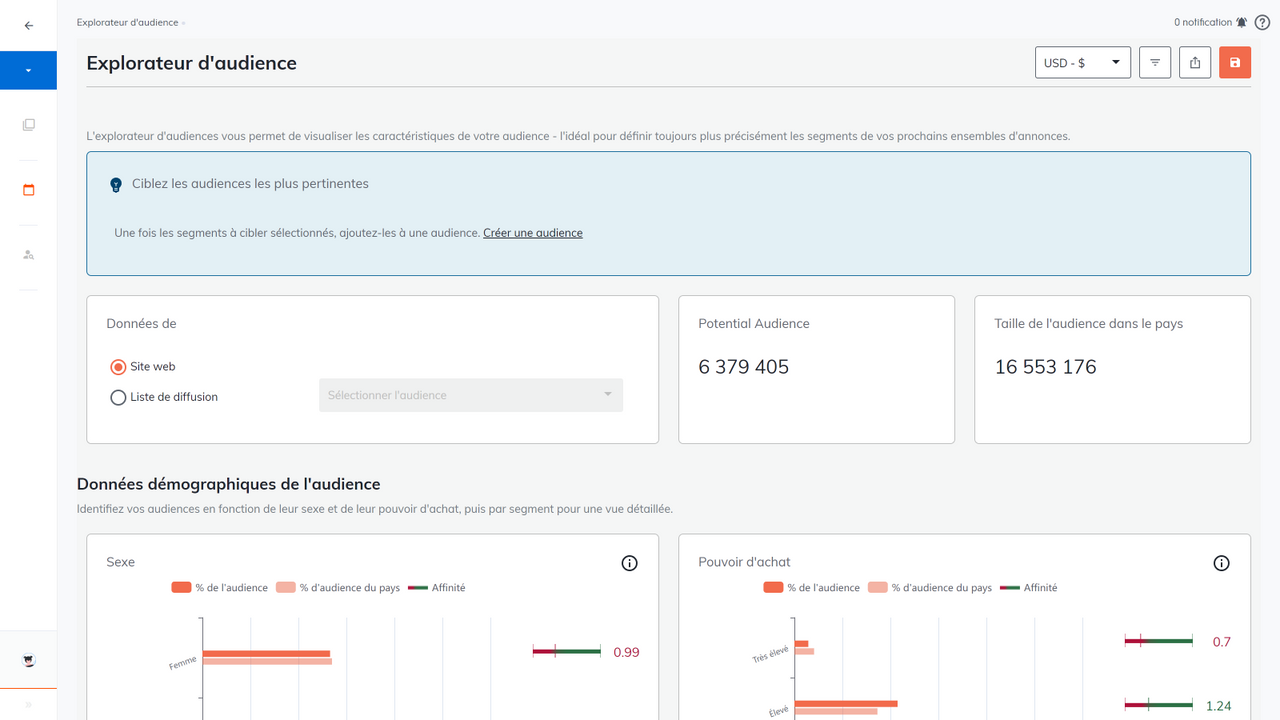Toggle Affinité legend in Sexe chart

click(437, 588)
